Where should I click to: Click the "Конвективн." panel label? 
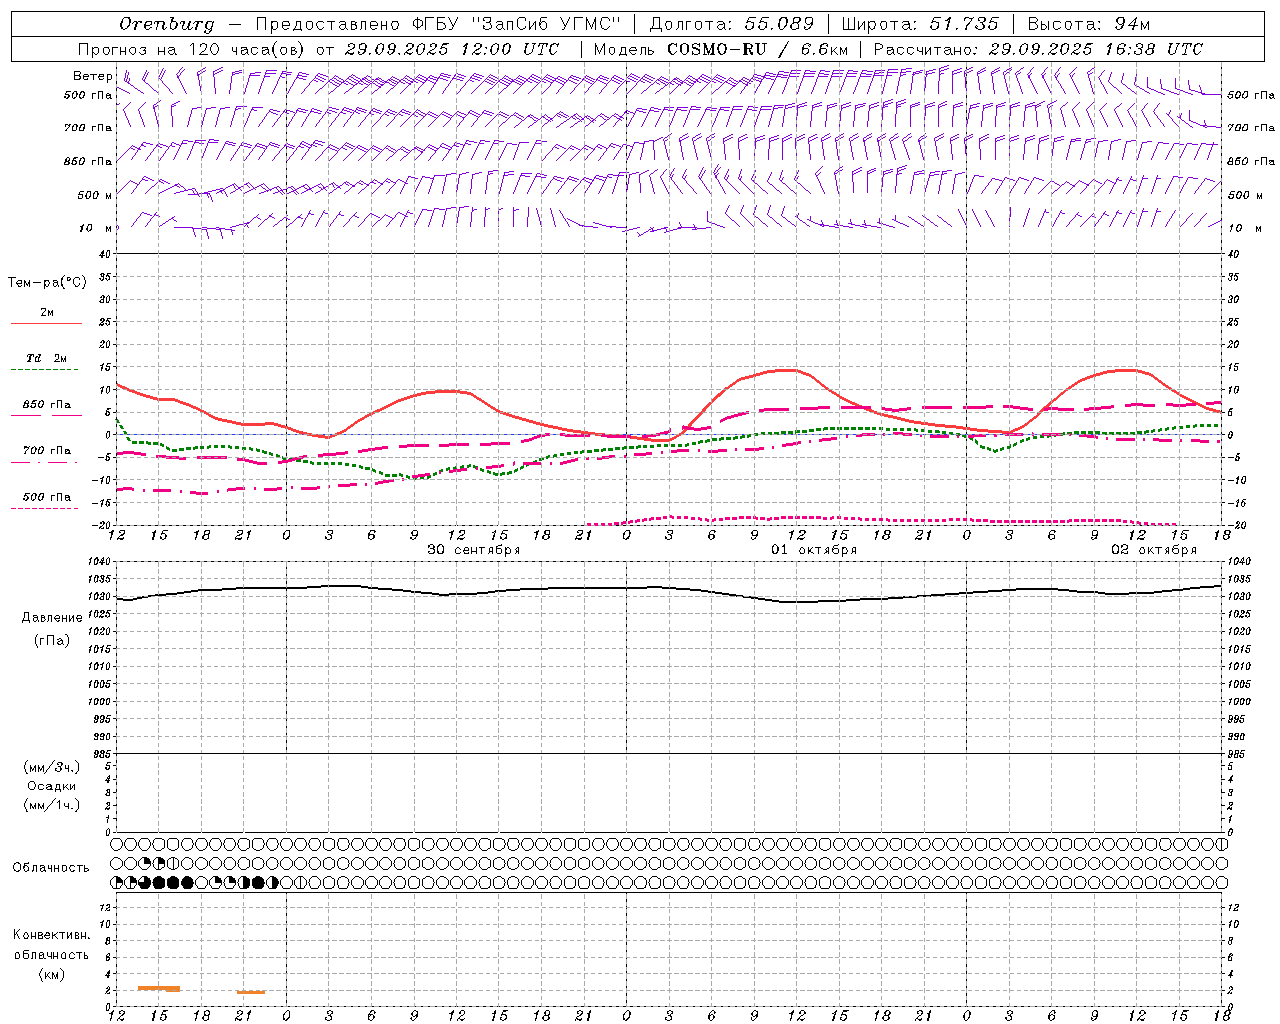click(x=52, y=935)
